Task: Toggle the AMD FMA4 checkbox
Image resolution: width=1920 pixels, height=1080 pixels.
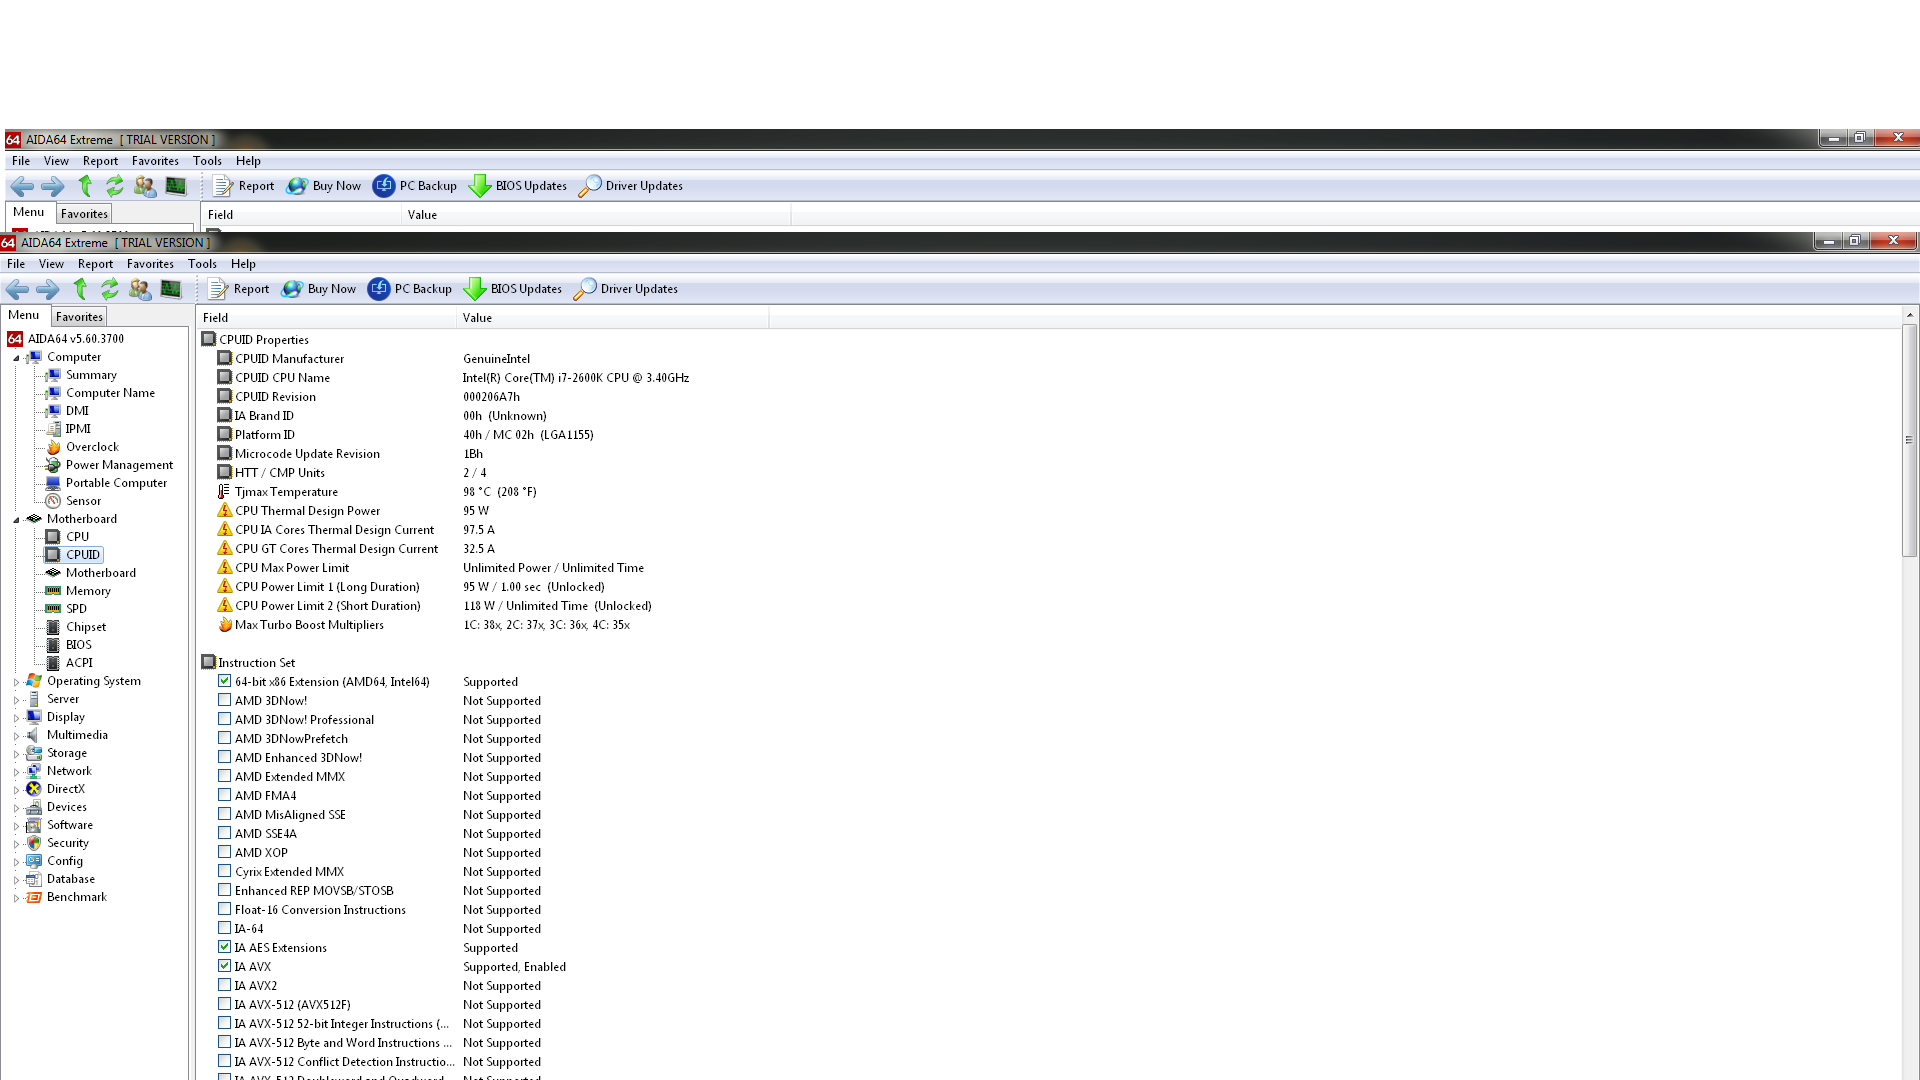Action: tap(224, 795)
